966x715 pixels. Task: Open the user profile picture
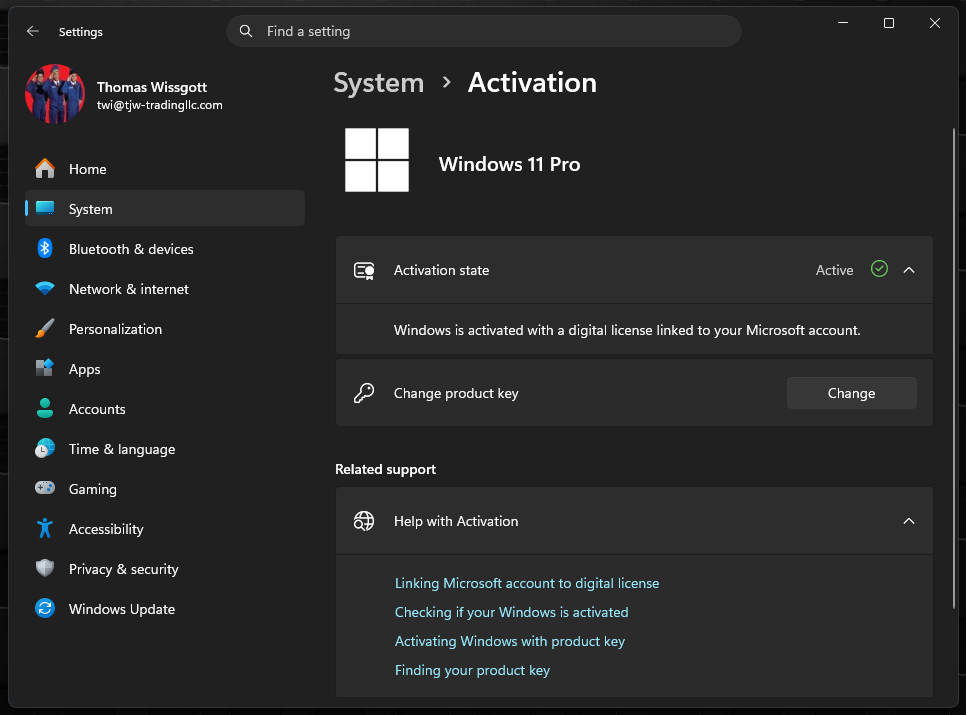[x=55, y=94]
